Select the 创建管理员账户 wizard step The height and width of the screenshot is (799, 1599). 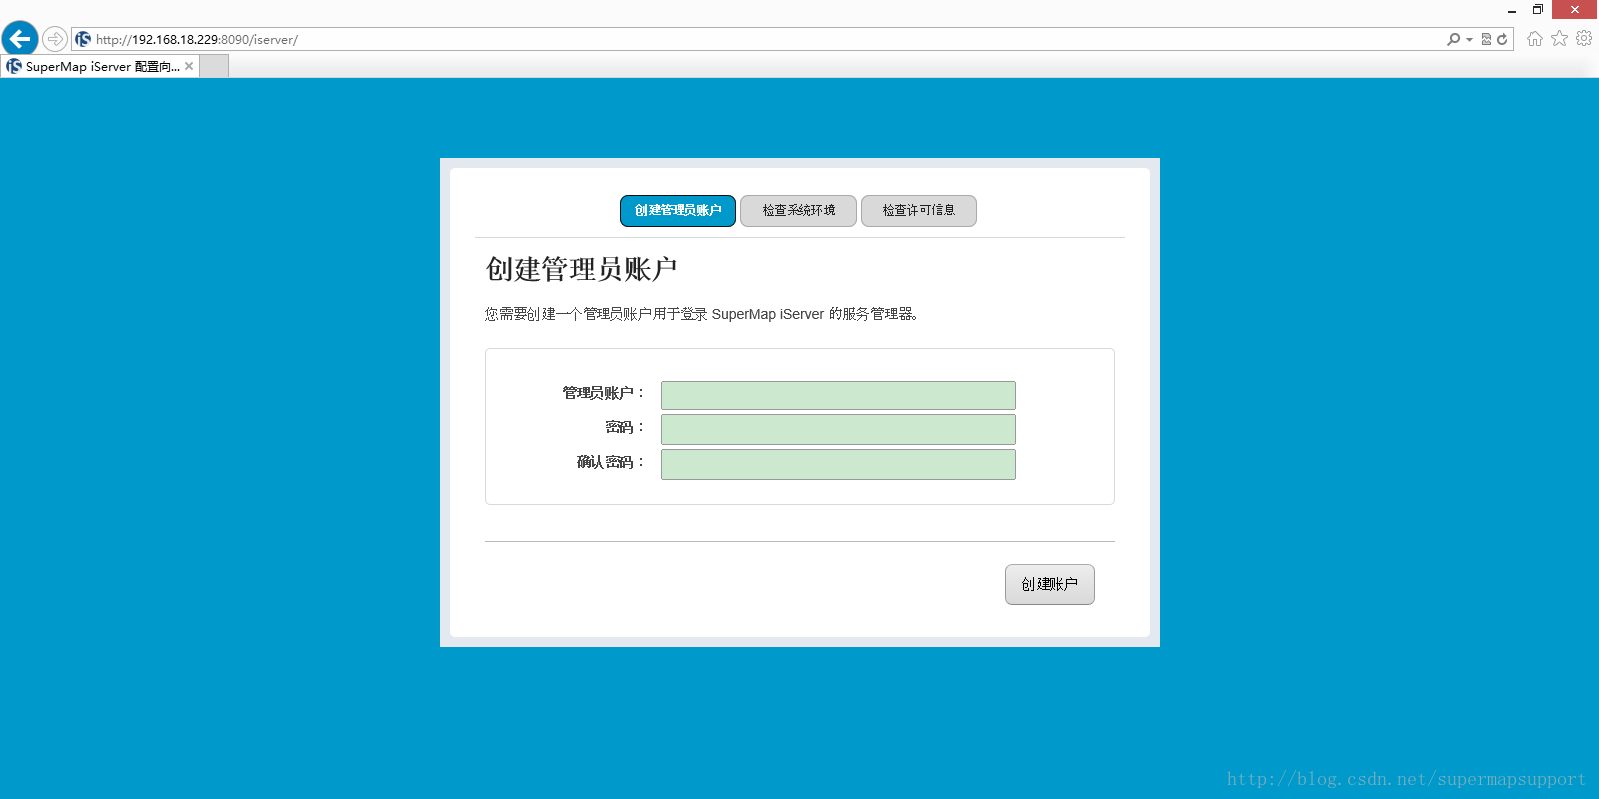(x=678, y=211)
